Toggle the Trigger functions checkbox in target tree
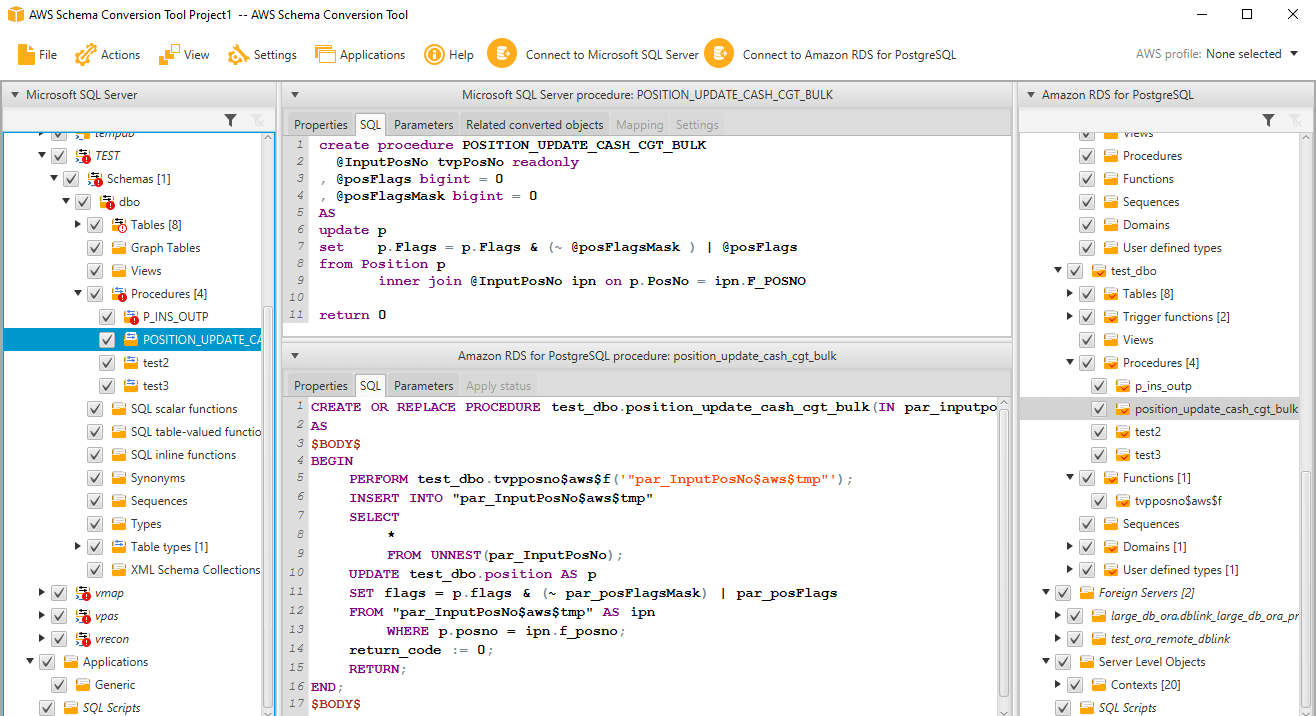 tap(1087, 317)
